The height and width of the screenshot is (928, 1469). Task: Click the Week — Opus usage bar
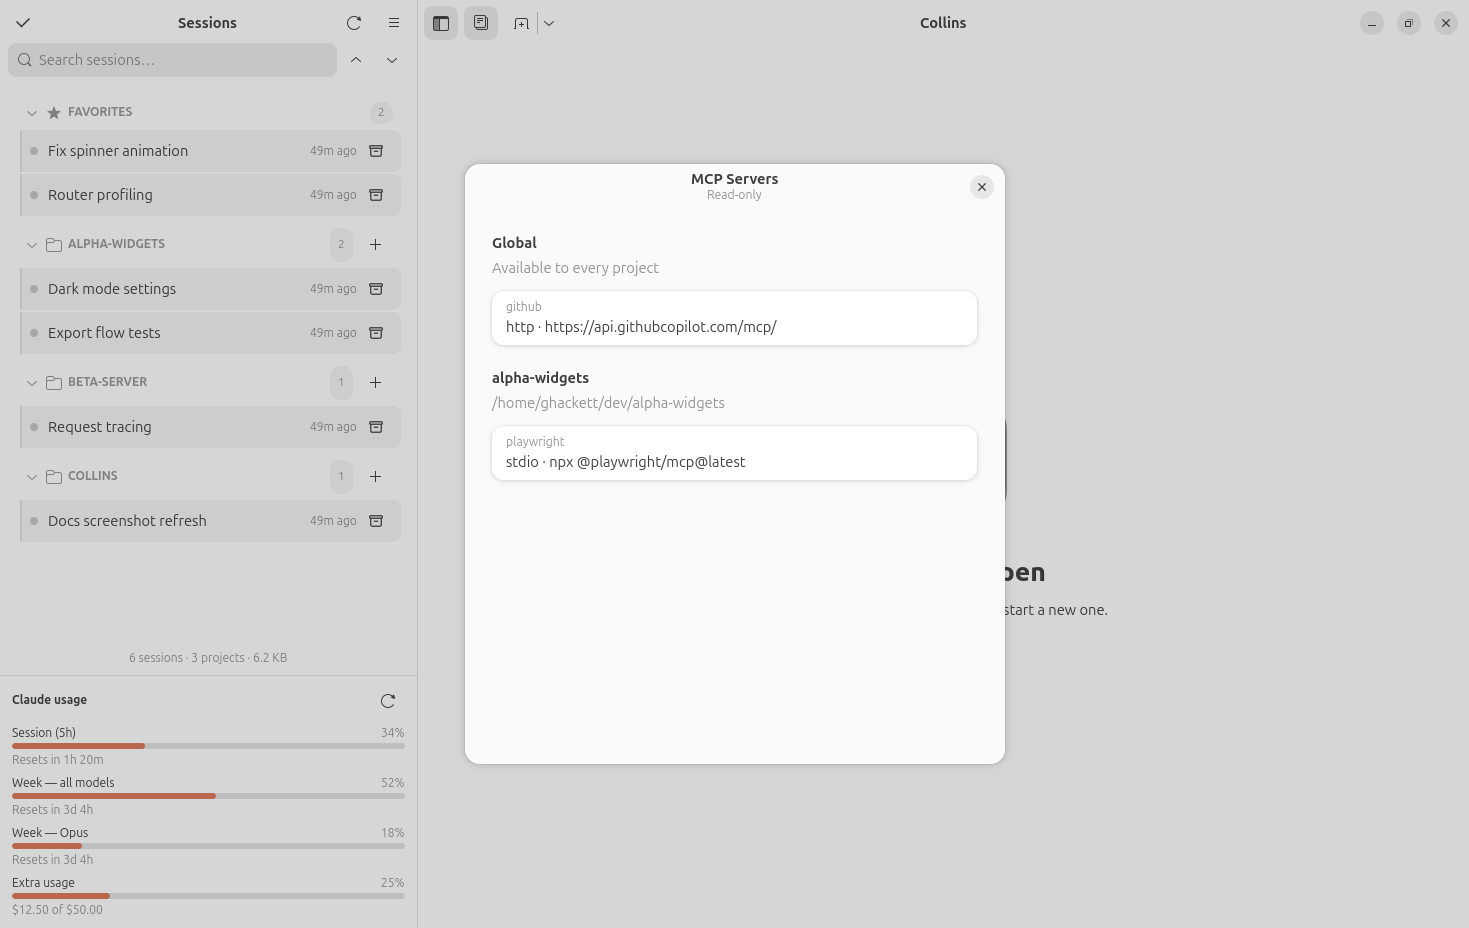click(x=208, y=846)
